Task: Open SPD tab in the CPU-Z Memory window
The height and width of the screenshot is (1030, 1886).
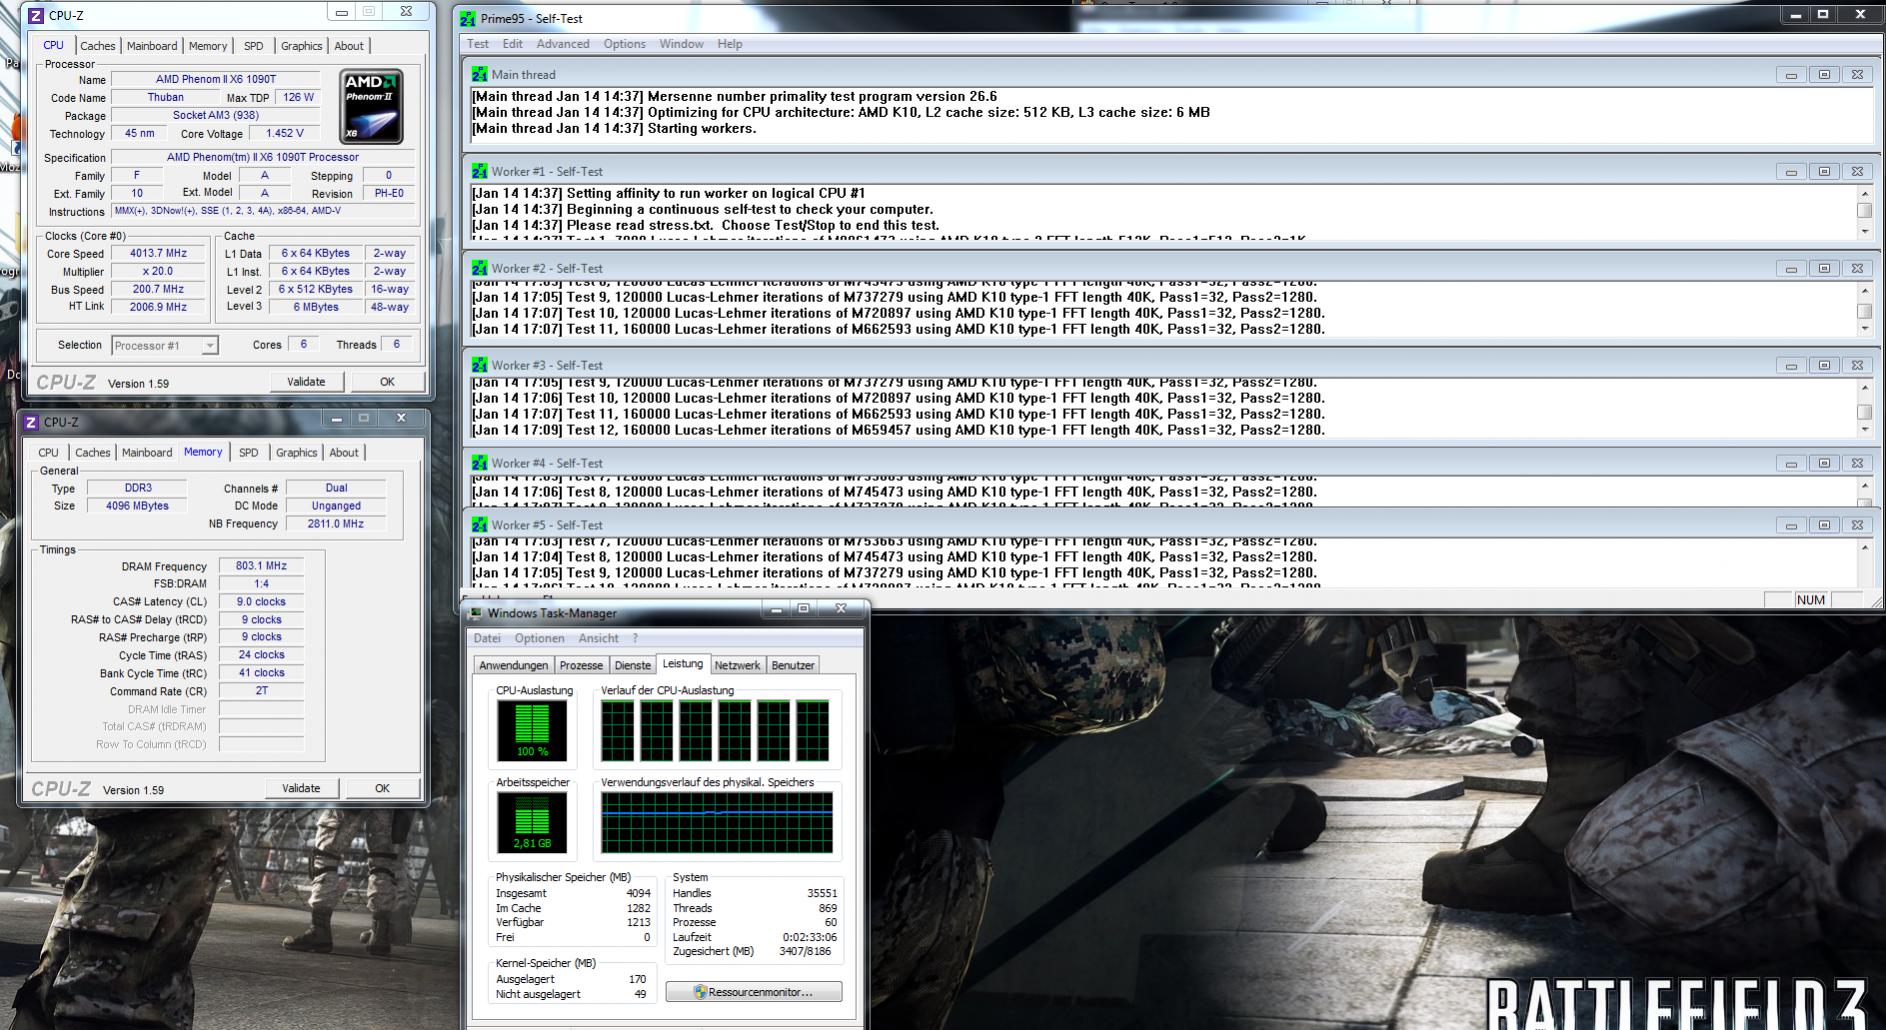Action: pyautogui.click(x=249, y=453)
